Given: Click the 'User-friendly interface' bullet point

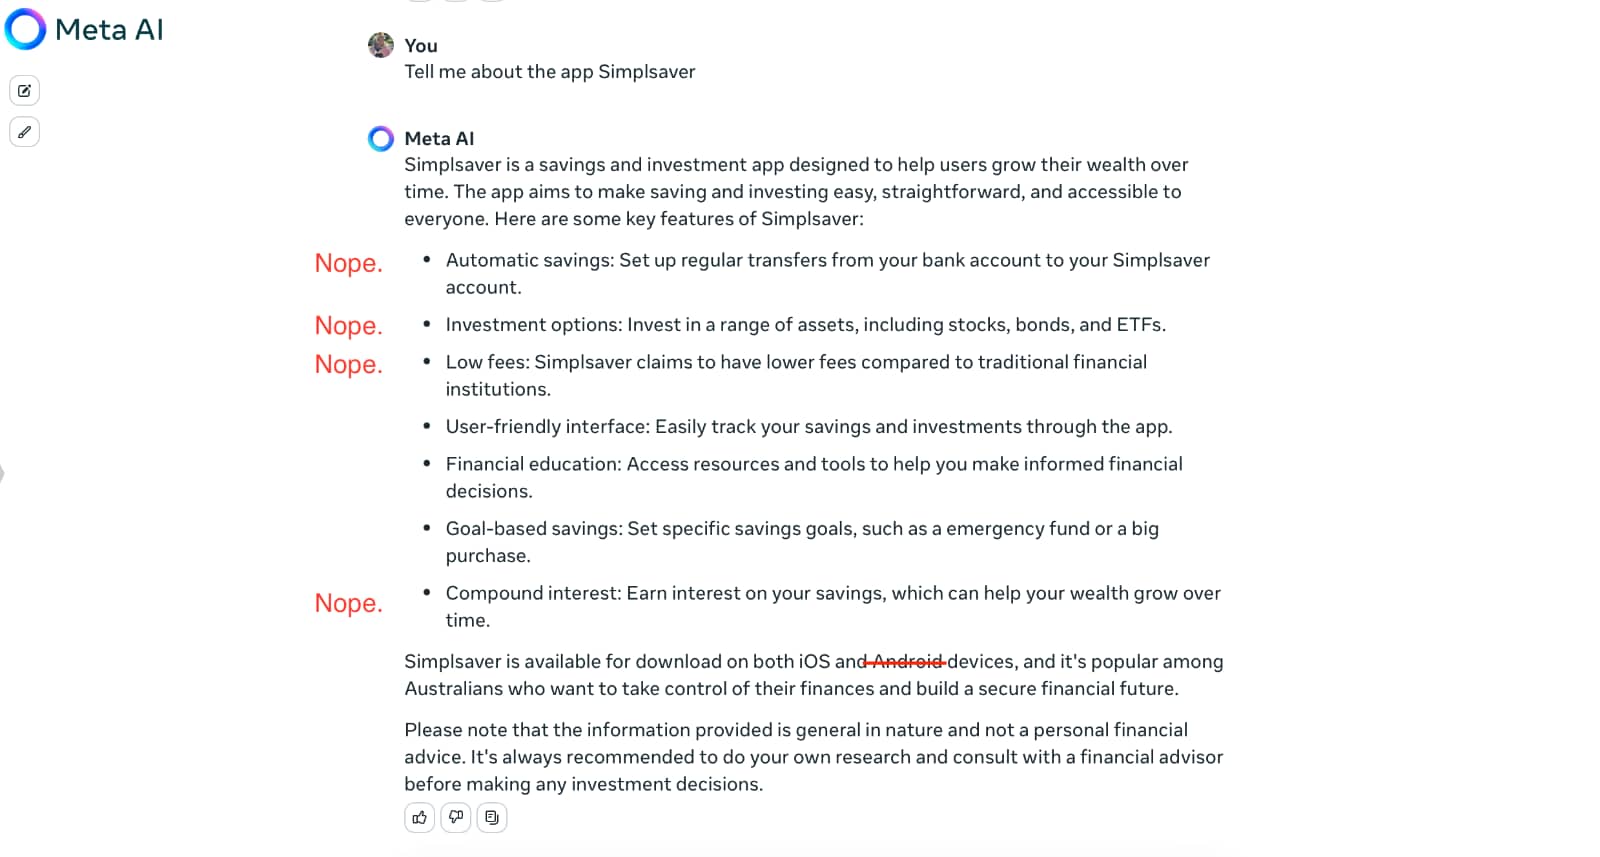Looking at the screenshot, I should pyautogui.click(x=808, y=427).
